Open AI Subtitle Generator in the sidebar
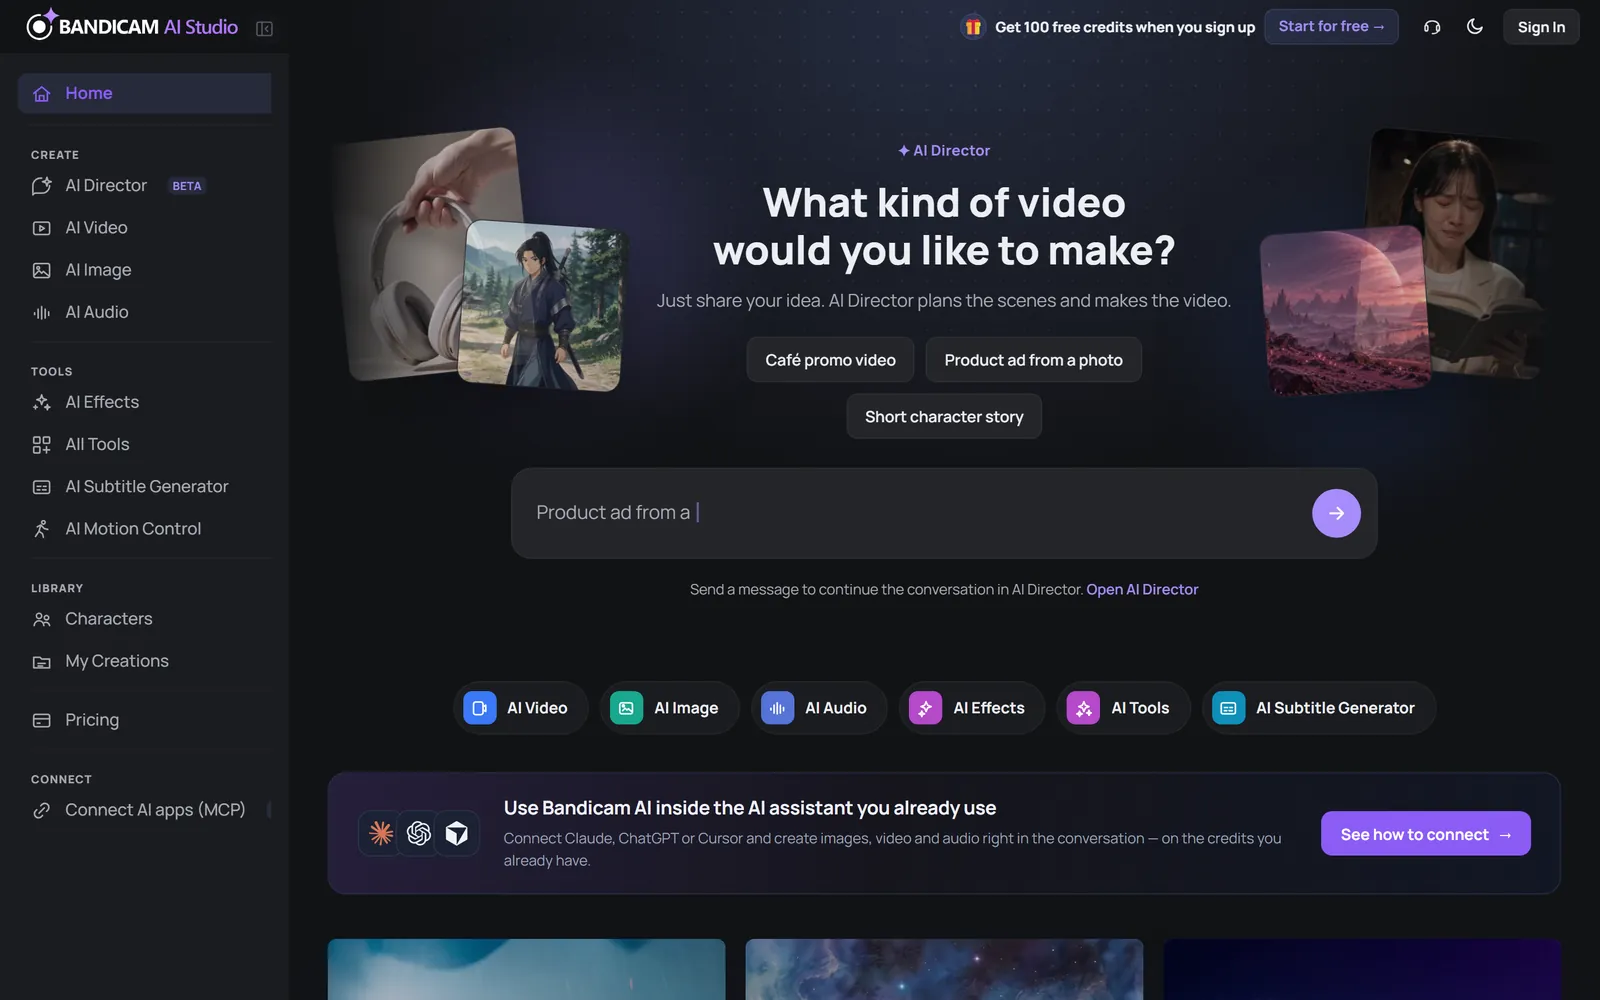Screen dimensions: 1600x1000 [145, 487]
